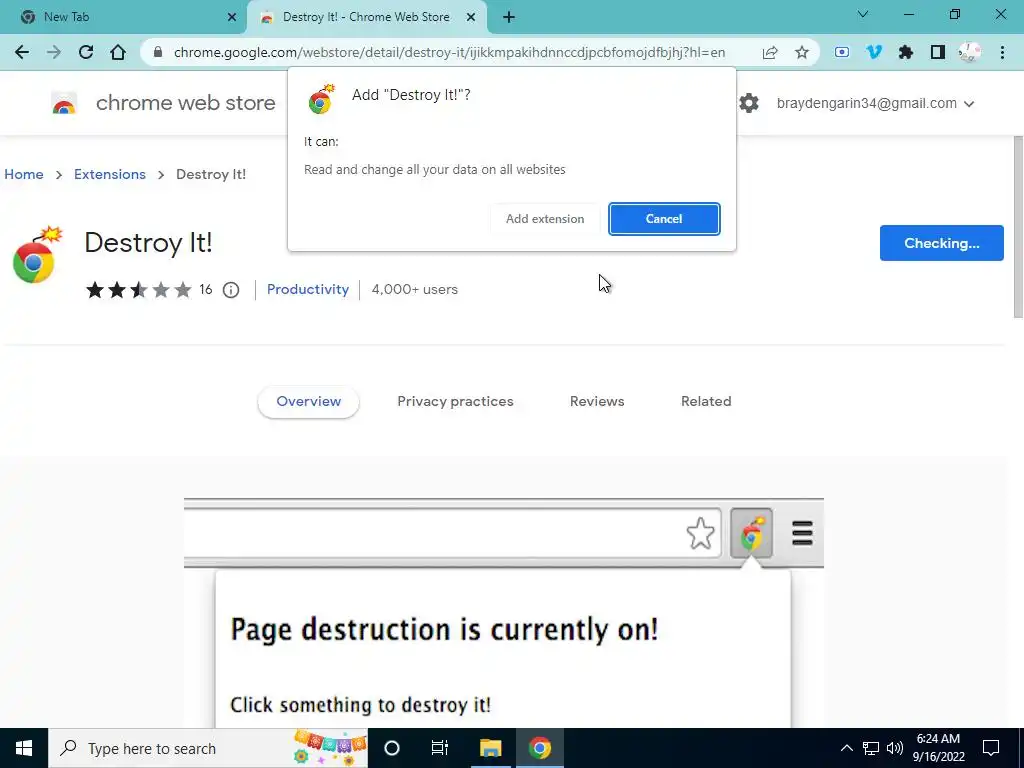Open the Chrome profile avatar
Viewport: 1024px width, 768px height.
(x=970, y=52)
